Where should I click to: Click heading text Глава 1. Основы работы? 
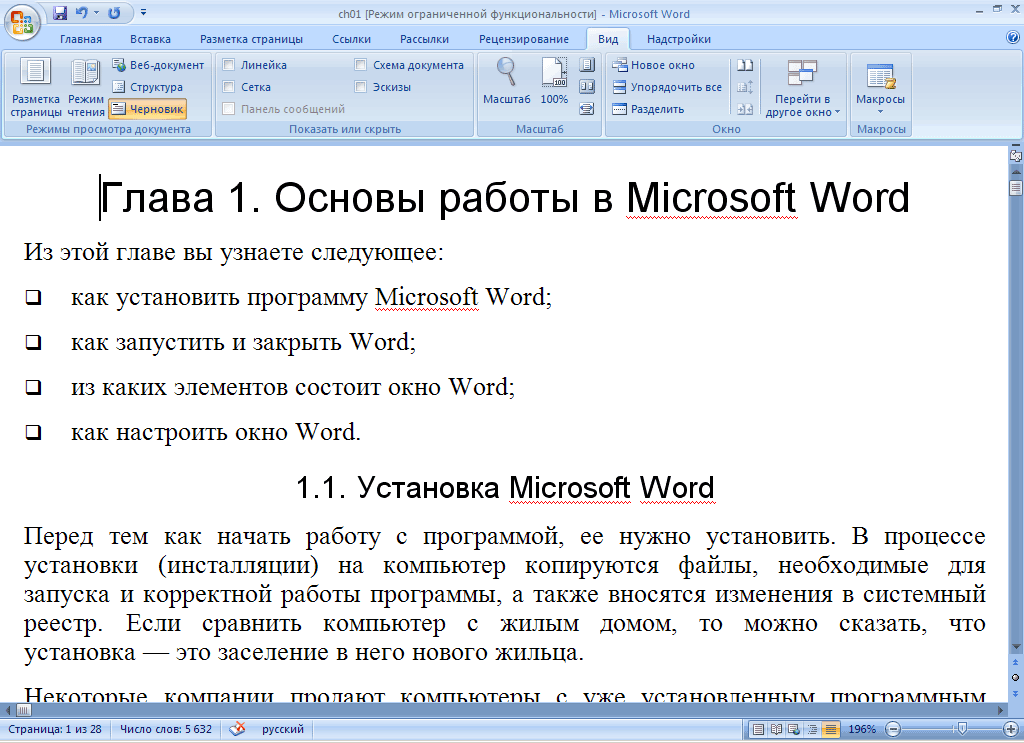tap(340, 197)
